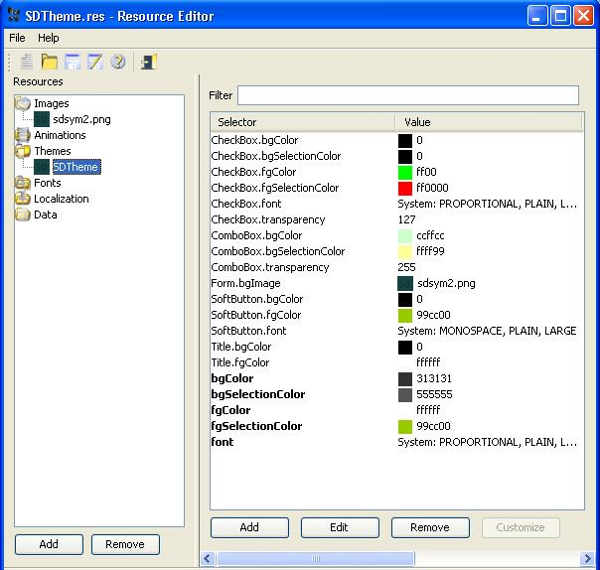Click the Filter text field
The height and width of the screenshot is (570, 600).
tap(408, 95)
